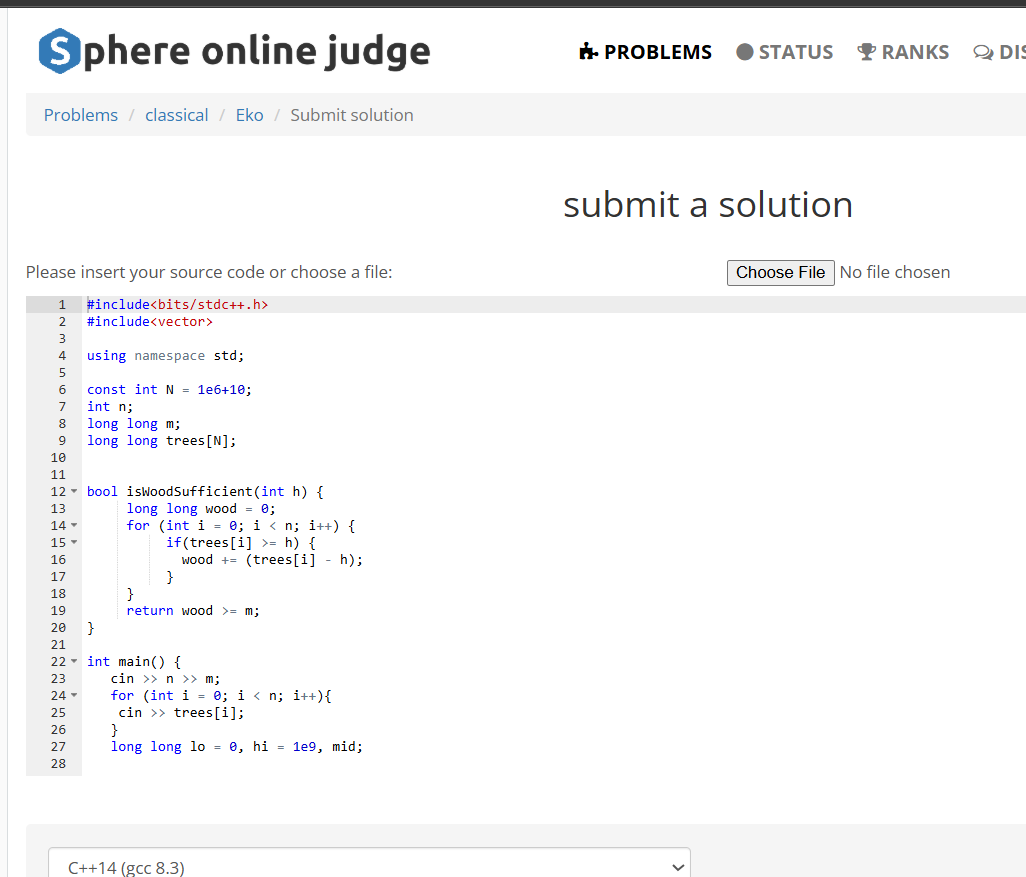Click the circle icon beside STATUS
Image resolution: width=1026 pixels, height=877 pixels.
click(745, 52)
